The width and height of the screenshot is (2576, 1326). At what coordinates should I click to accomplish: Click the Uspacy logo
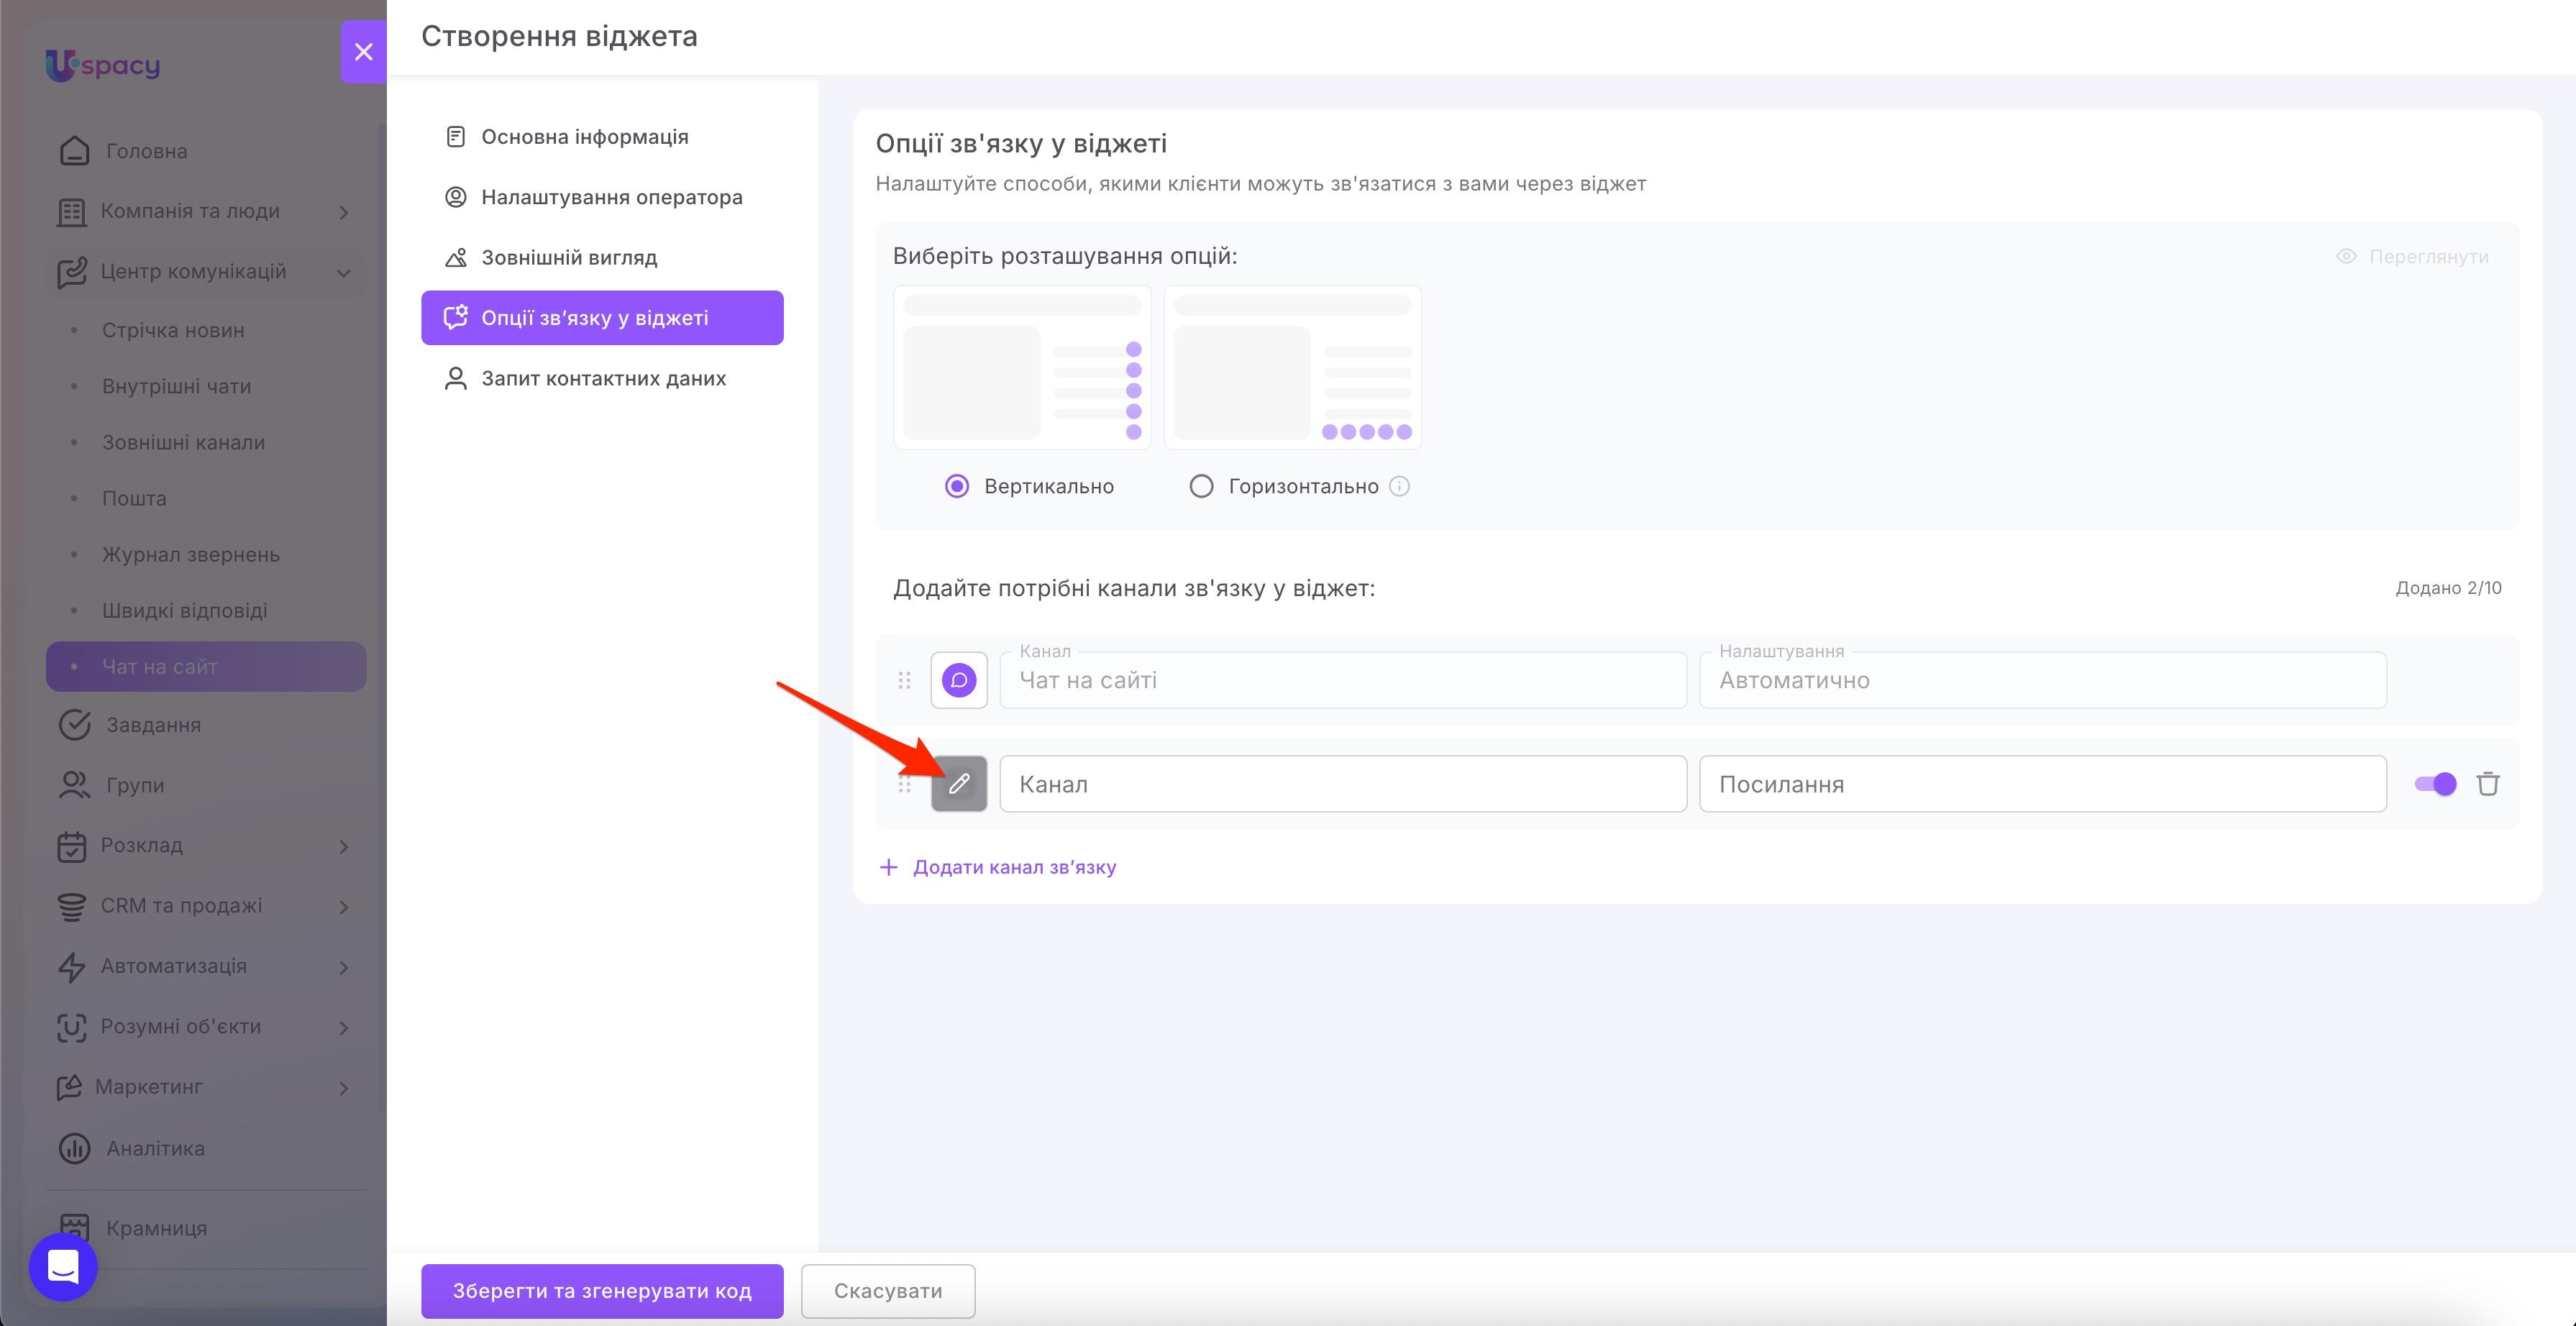click(x=103, y=66)
